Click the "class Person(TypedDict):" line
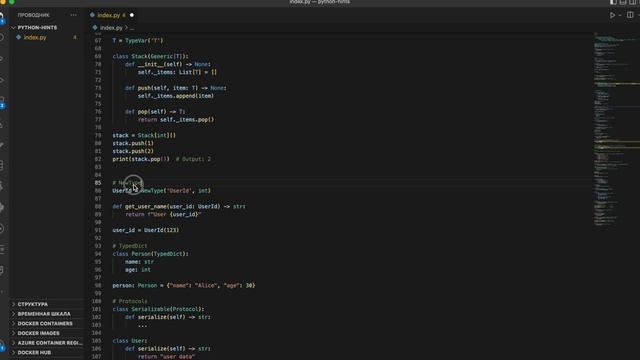Image resolution: width=640 pixels, height=360 pixels. 151,254
